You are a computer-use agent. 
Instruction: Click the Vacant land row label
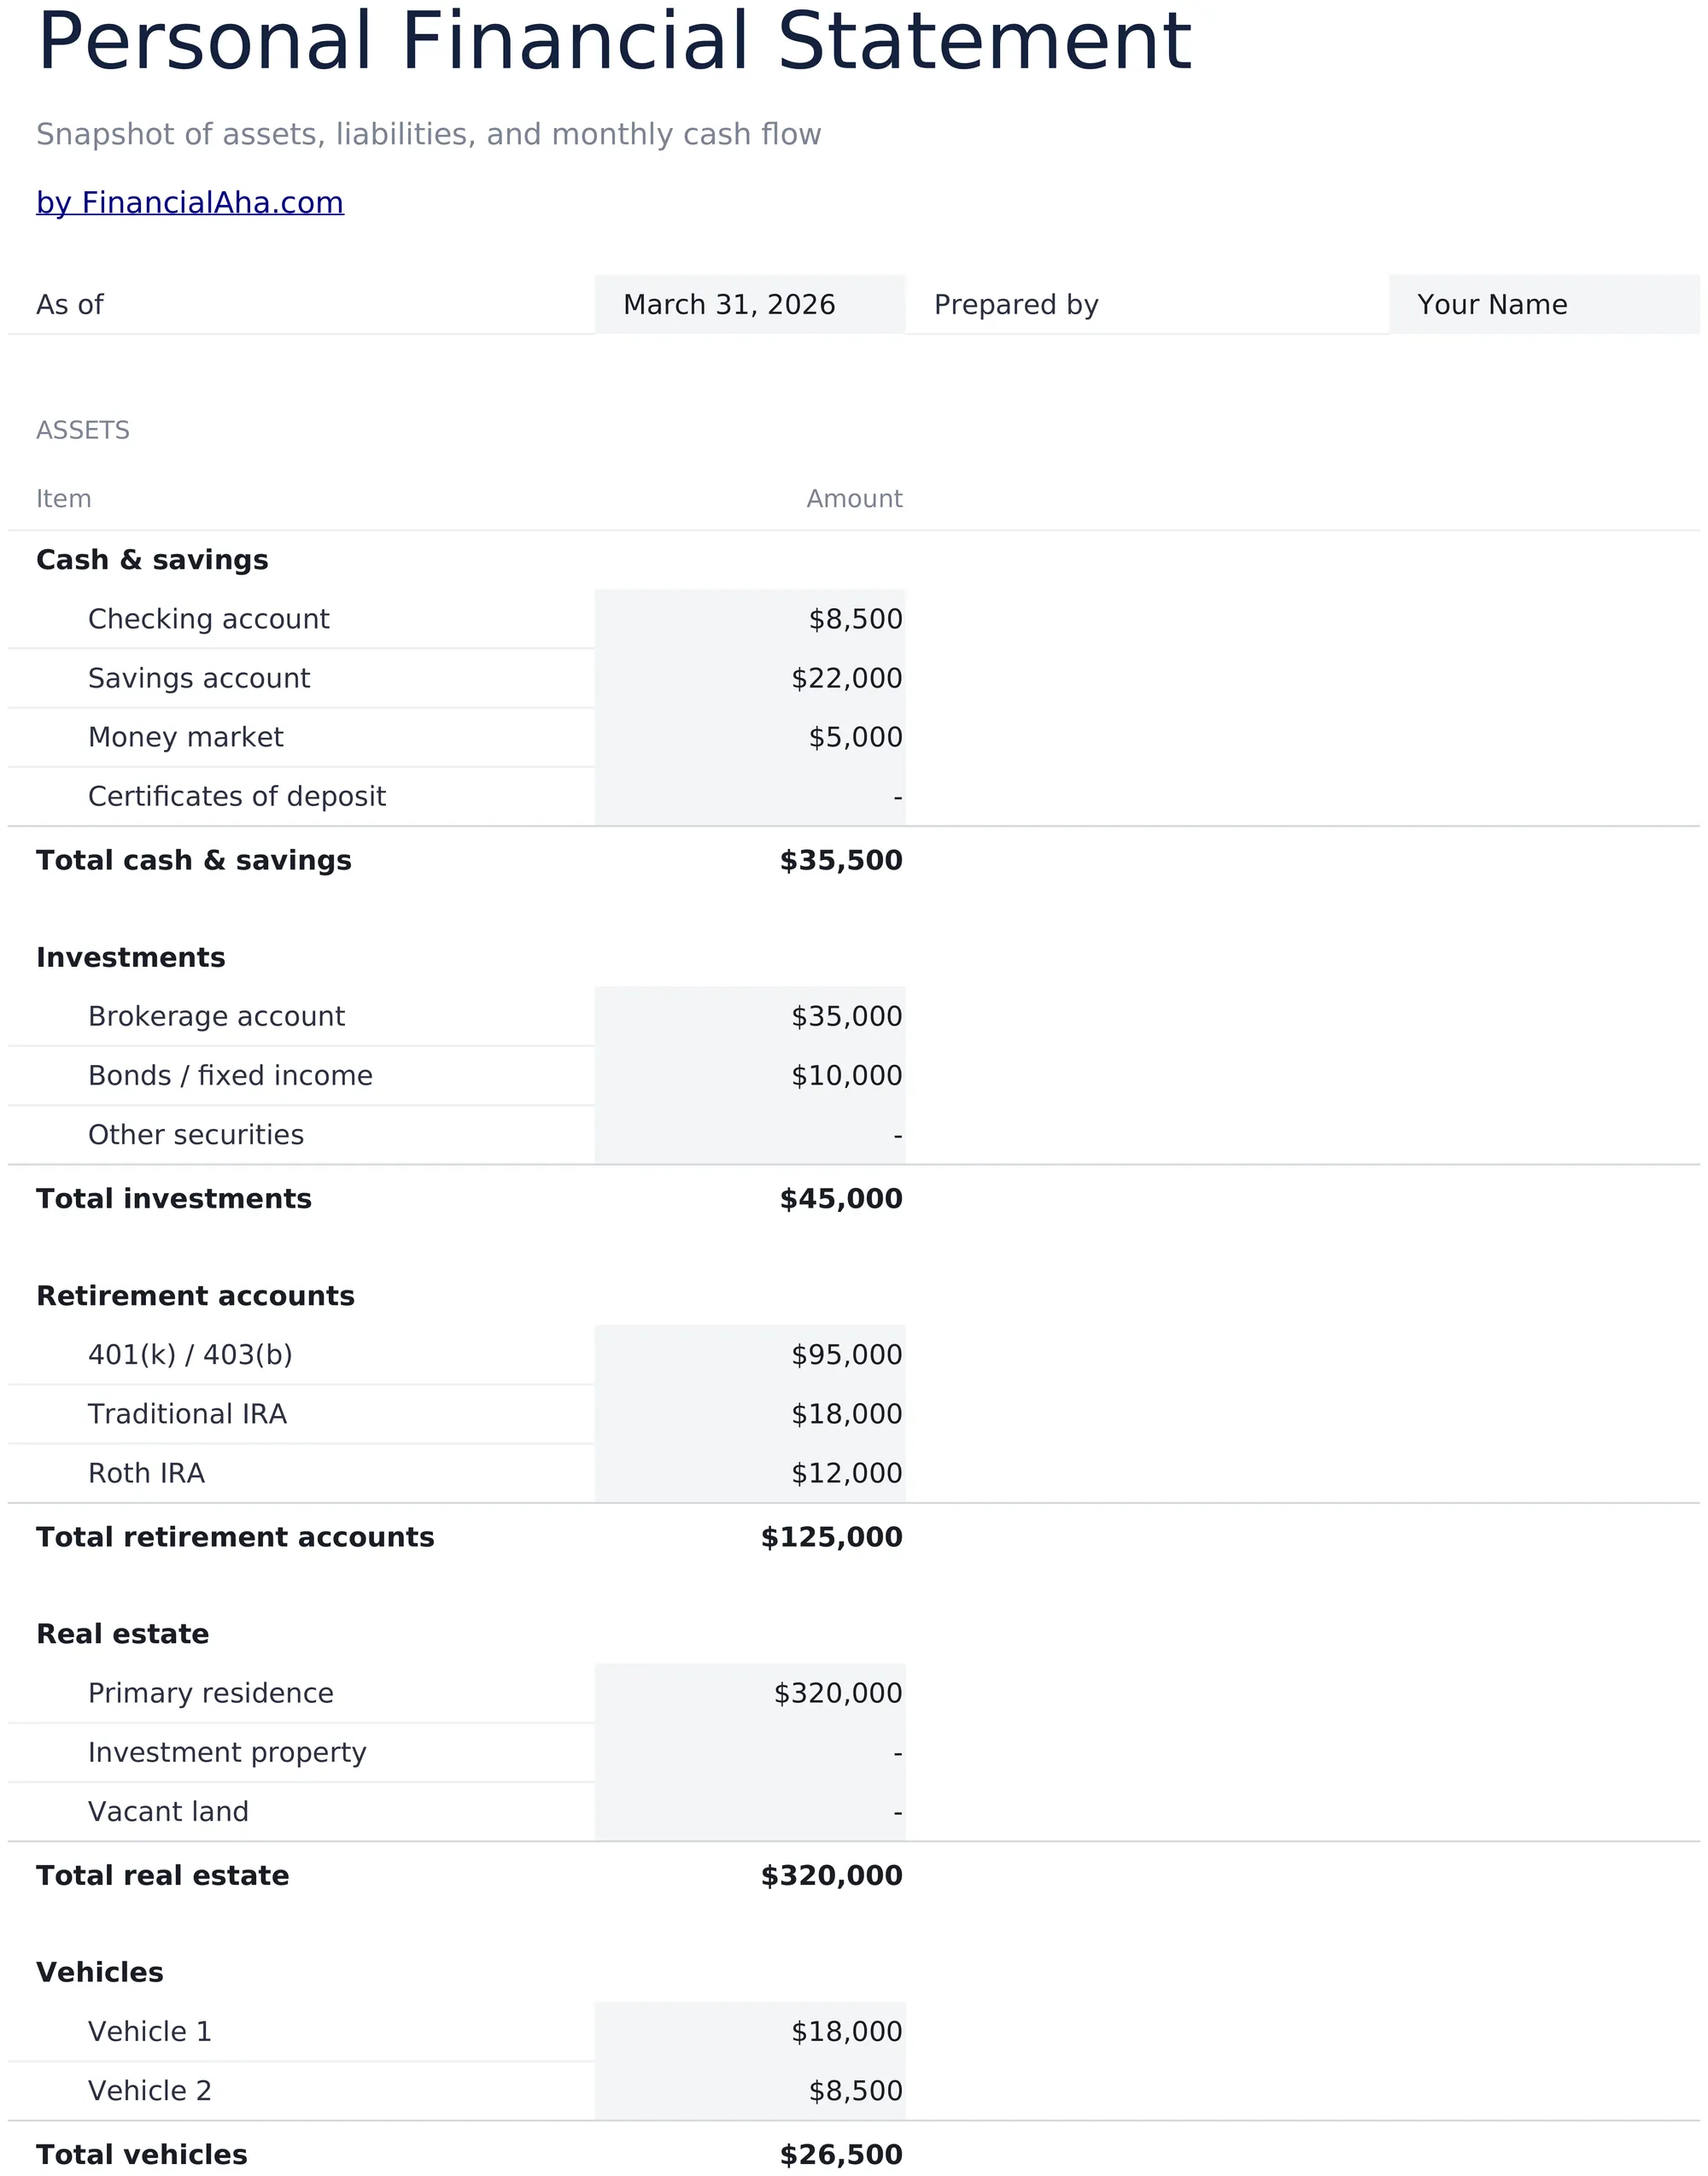point(168,1812)
